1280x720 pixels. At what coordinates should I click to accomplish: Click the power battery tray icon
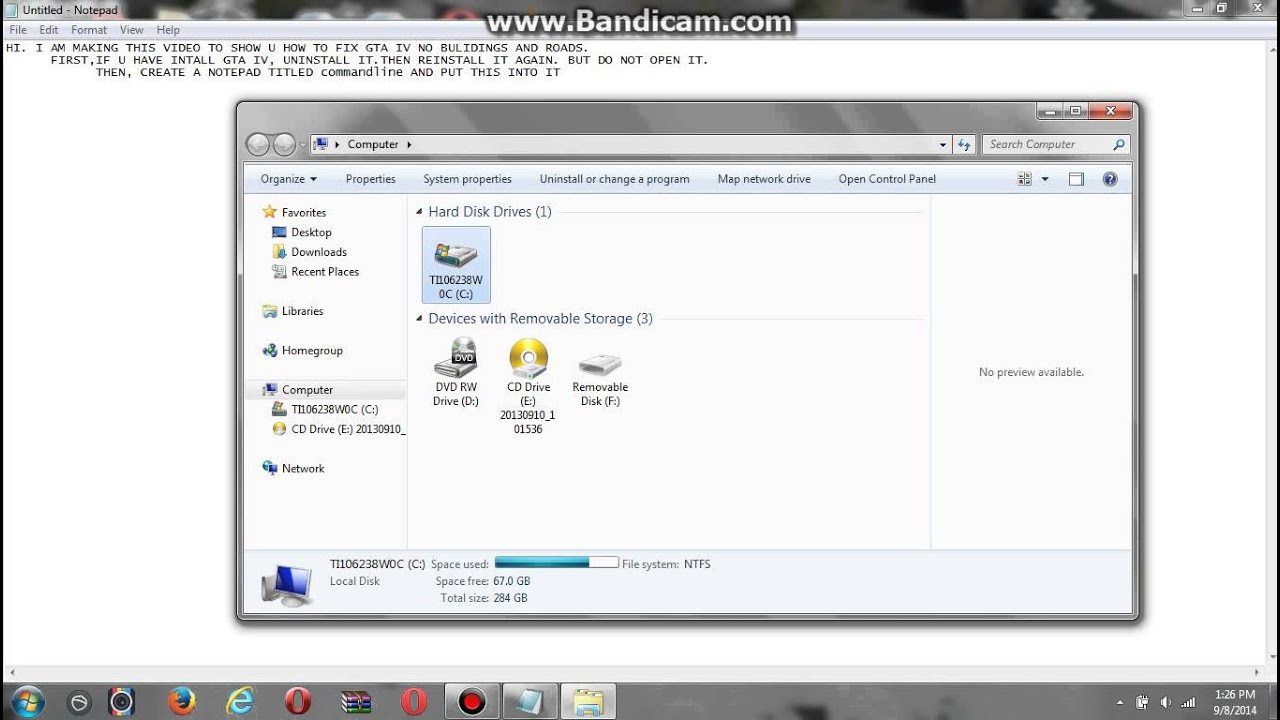point(1142,702)
